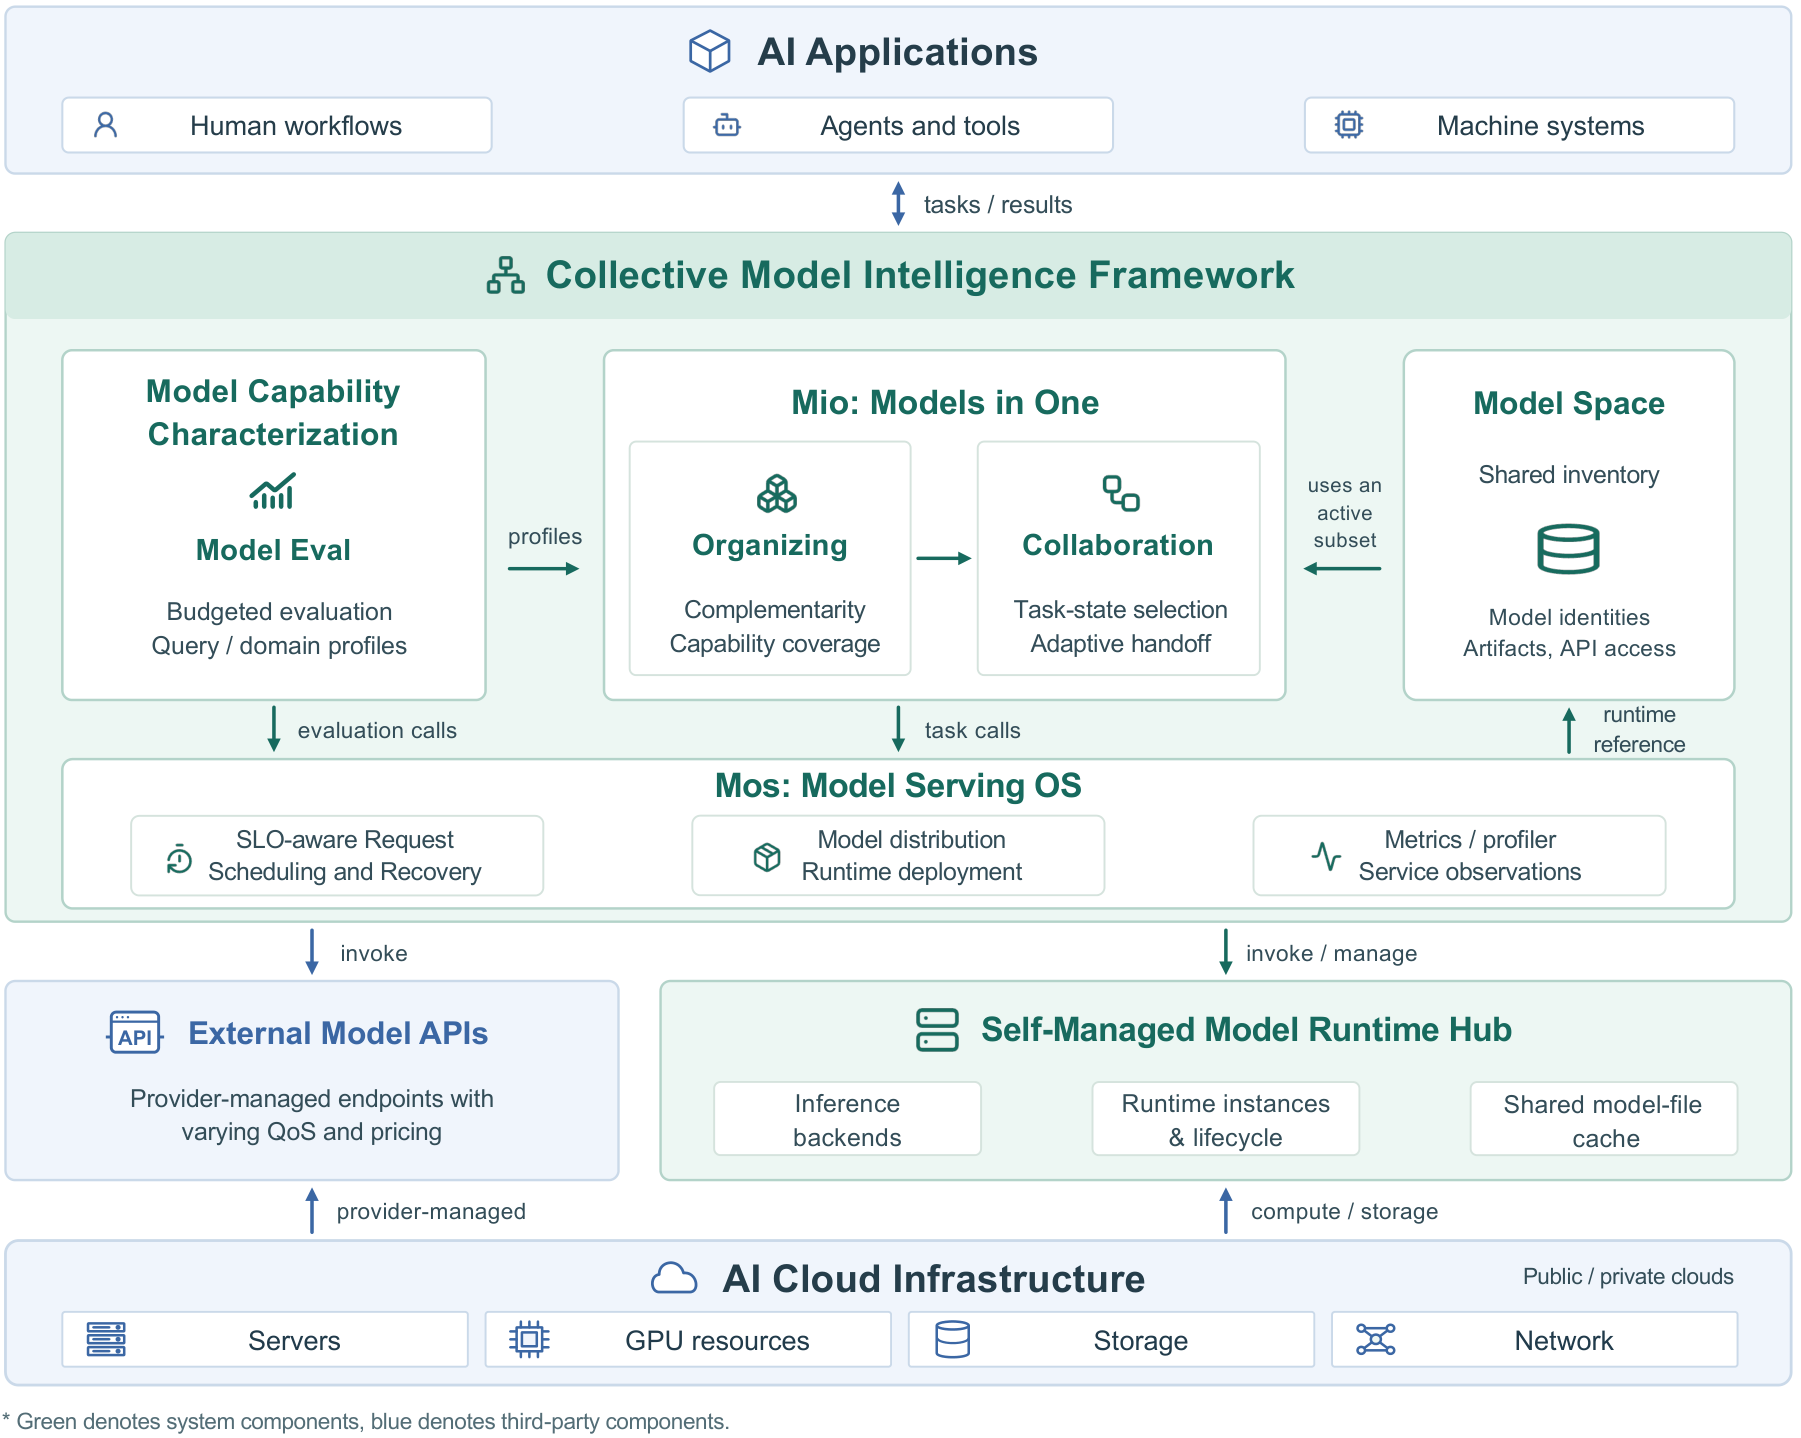The image size is (1801, 1438).
Task: Click the network nodes icon in Network box
Action: click(x=1376, y=1339)
